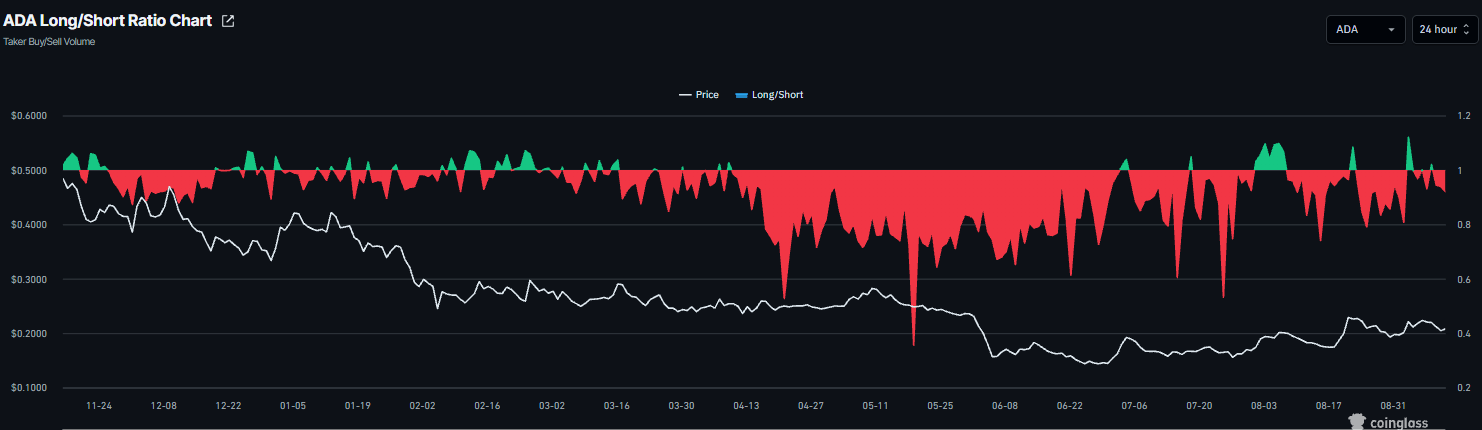Click the 01-05 date label
This screenshot has height=430, width=1482.
293,407
